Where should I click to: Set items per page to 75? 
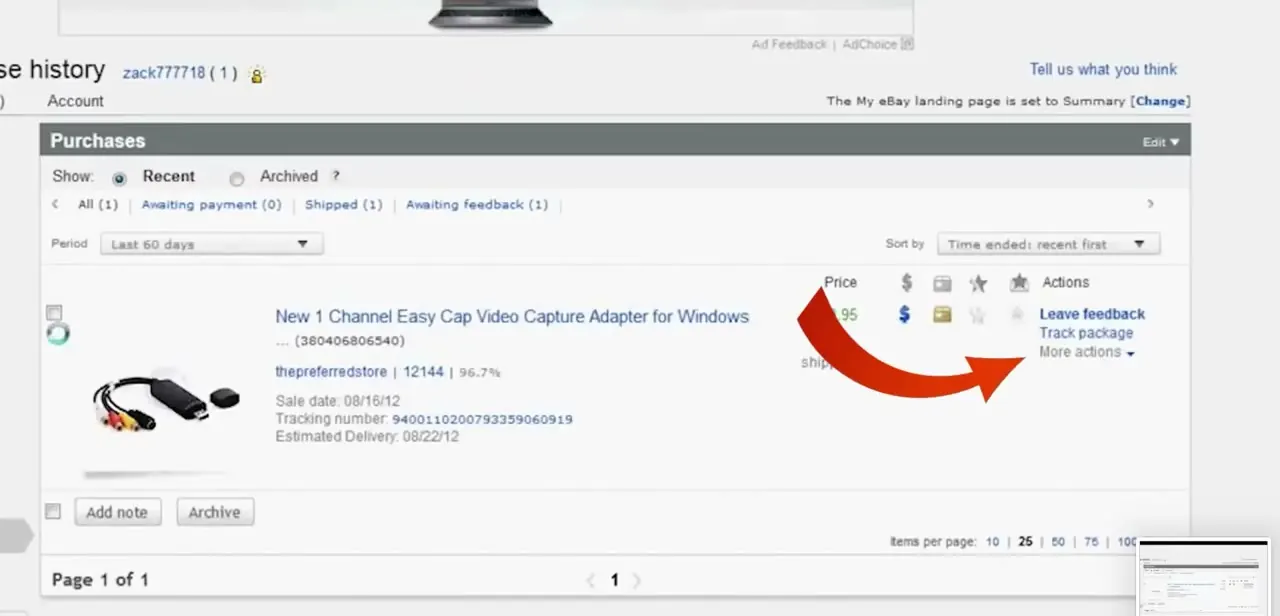tap(1091, 542)
